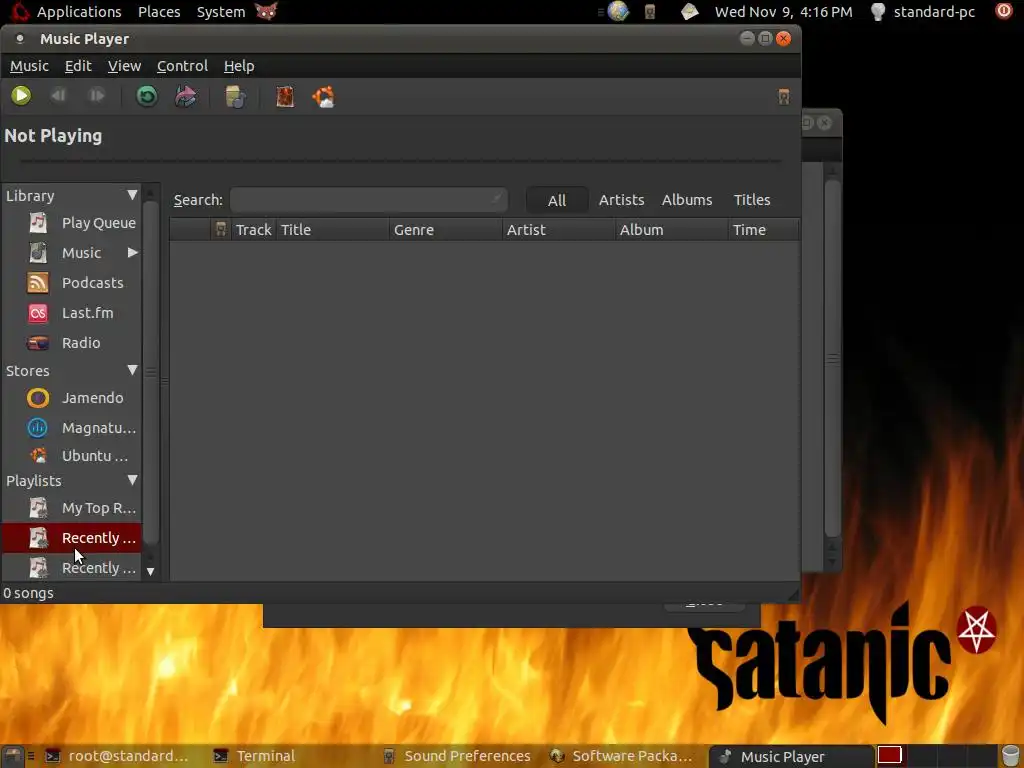The height and width of the screenshot is (768, 1024).
Task: Click the mail envelope indicator icon
Action: click(x=690, y=12)
